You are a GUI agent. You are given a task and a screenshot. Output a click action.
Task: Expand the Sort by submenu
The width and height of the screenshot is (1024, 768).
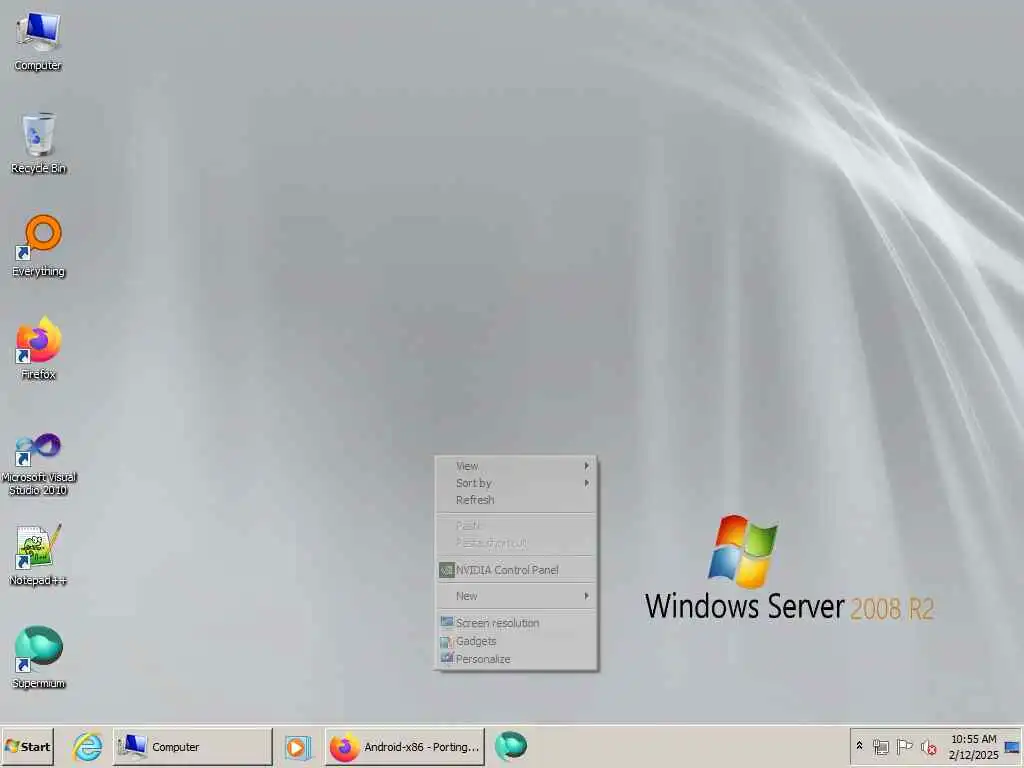coord(516,483)
